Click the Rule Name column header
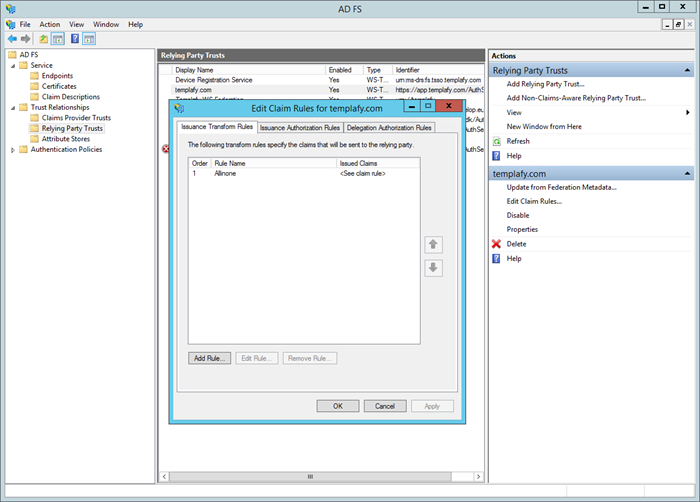 274,163
